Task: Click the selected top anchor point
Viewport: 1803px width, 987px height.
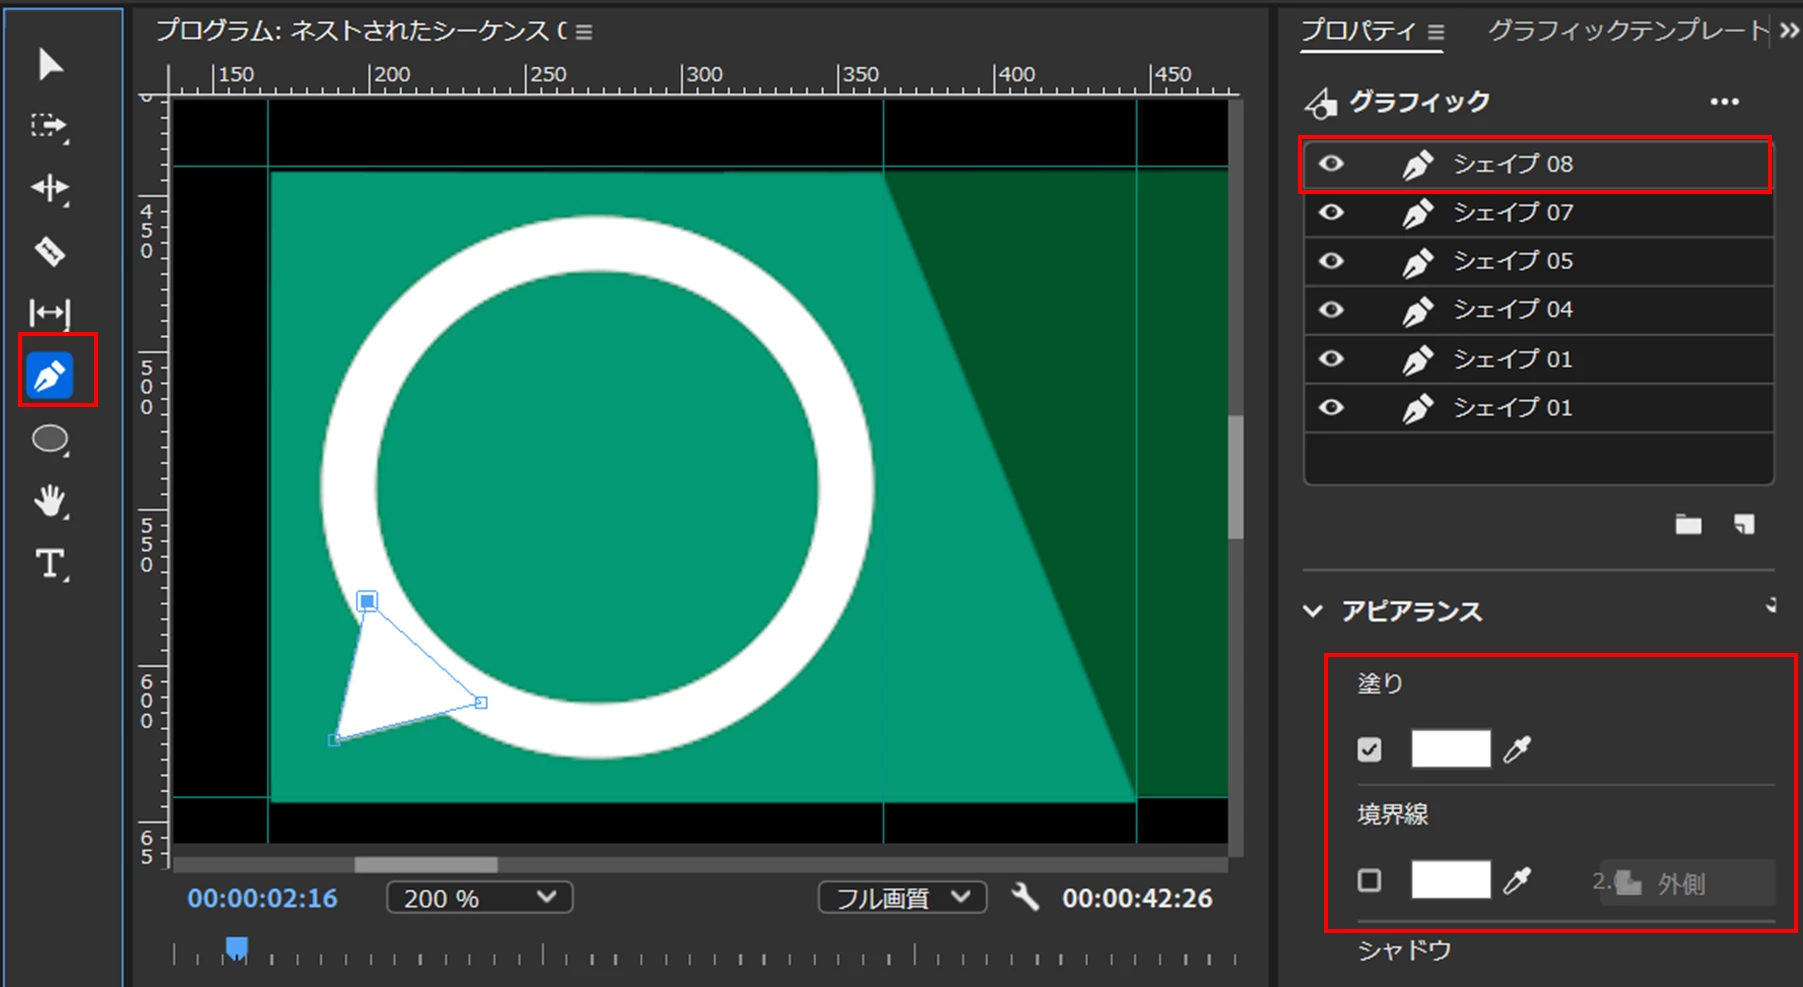Action: (x=367, y=601)
